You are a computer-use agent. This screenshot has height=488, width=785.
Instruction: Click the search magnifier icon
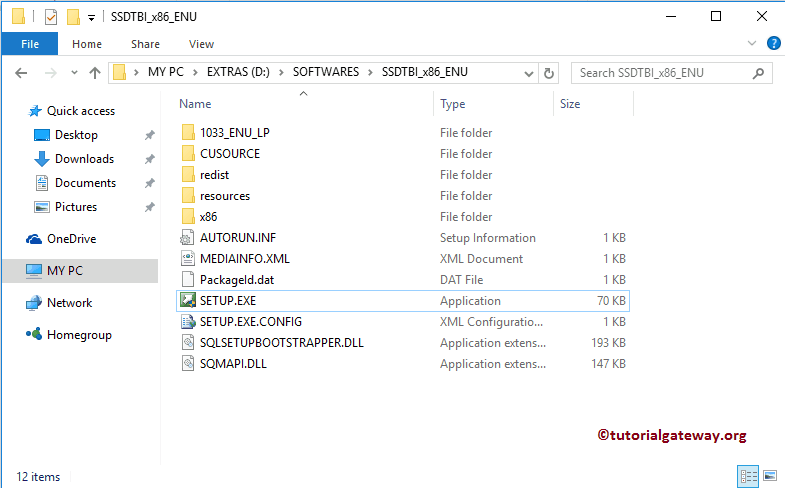(758, 73)
